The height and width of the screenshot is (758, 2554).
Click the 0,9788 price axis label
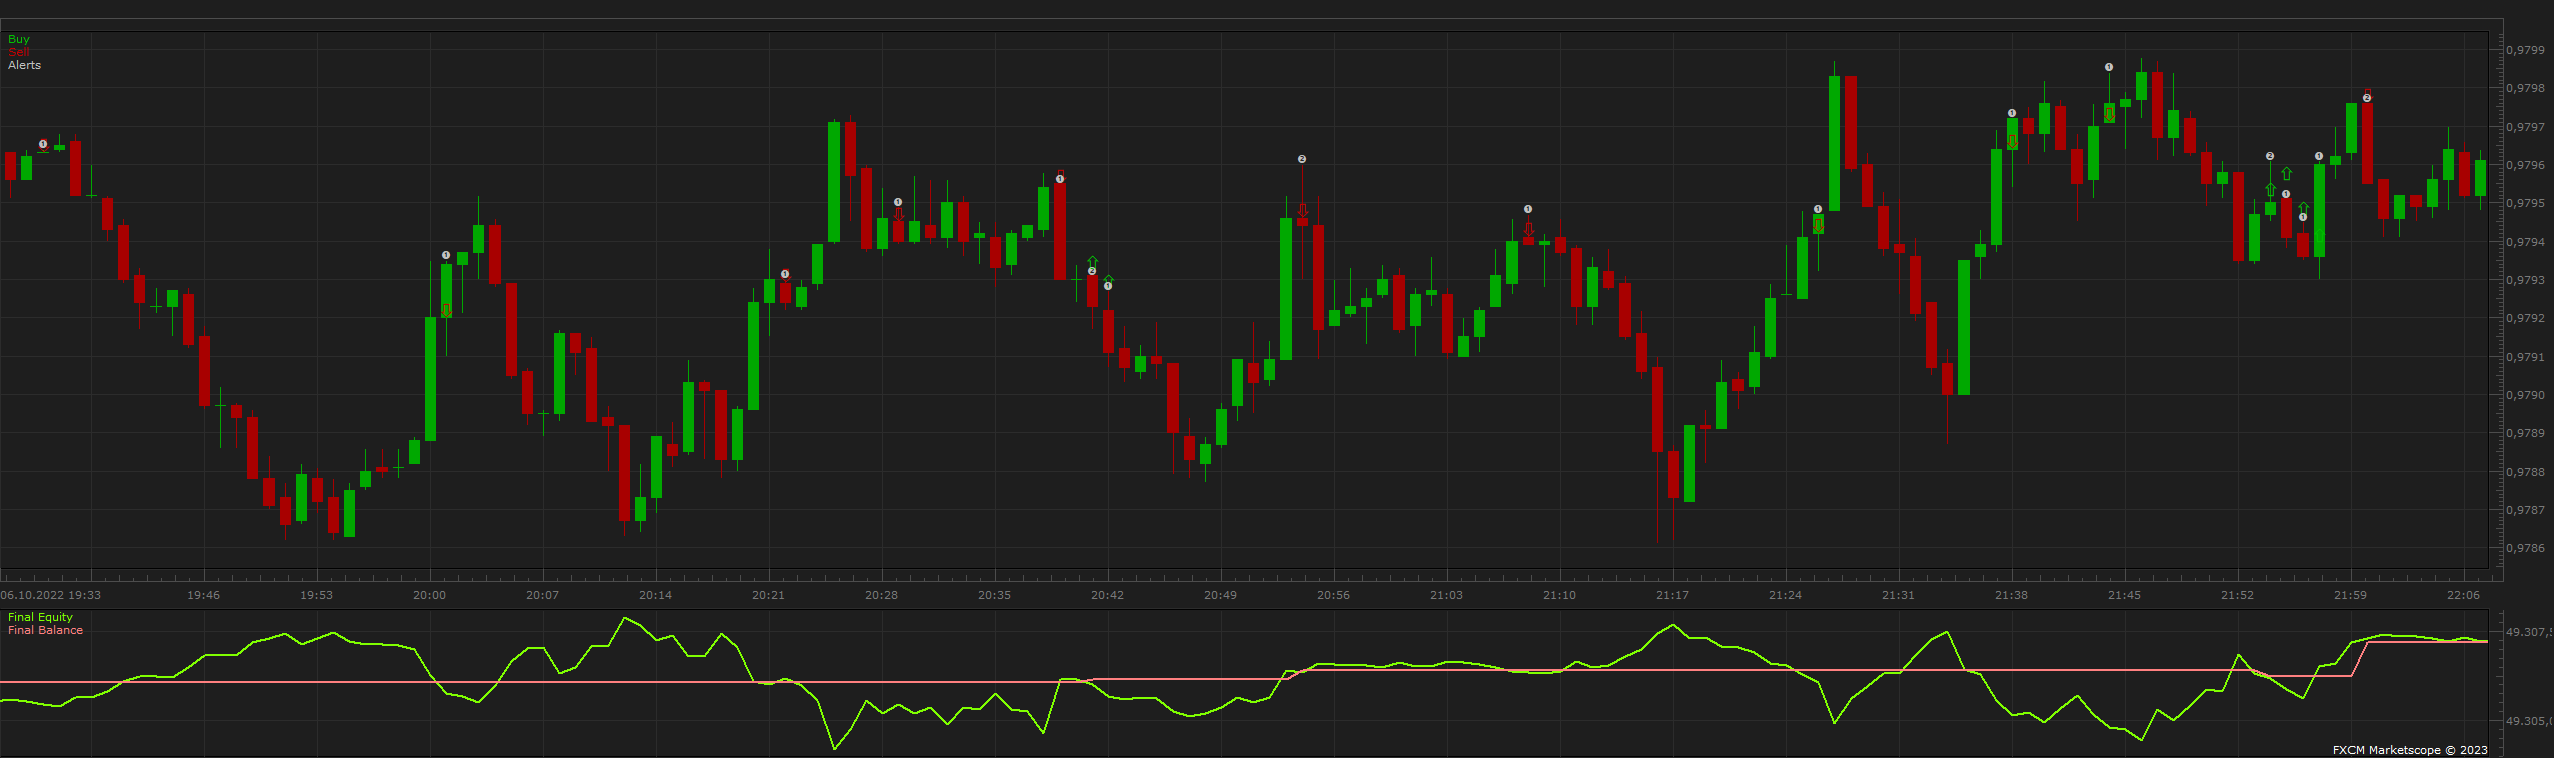coord(2525,472)
